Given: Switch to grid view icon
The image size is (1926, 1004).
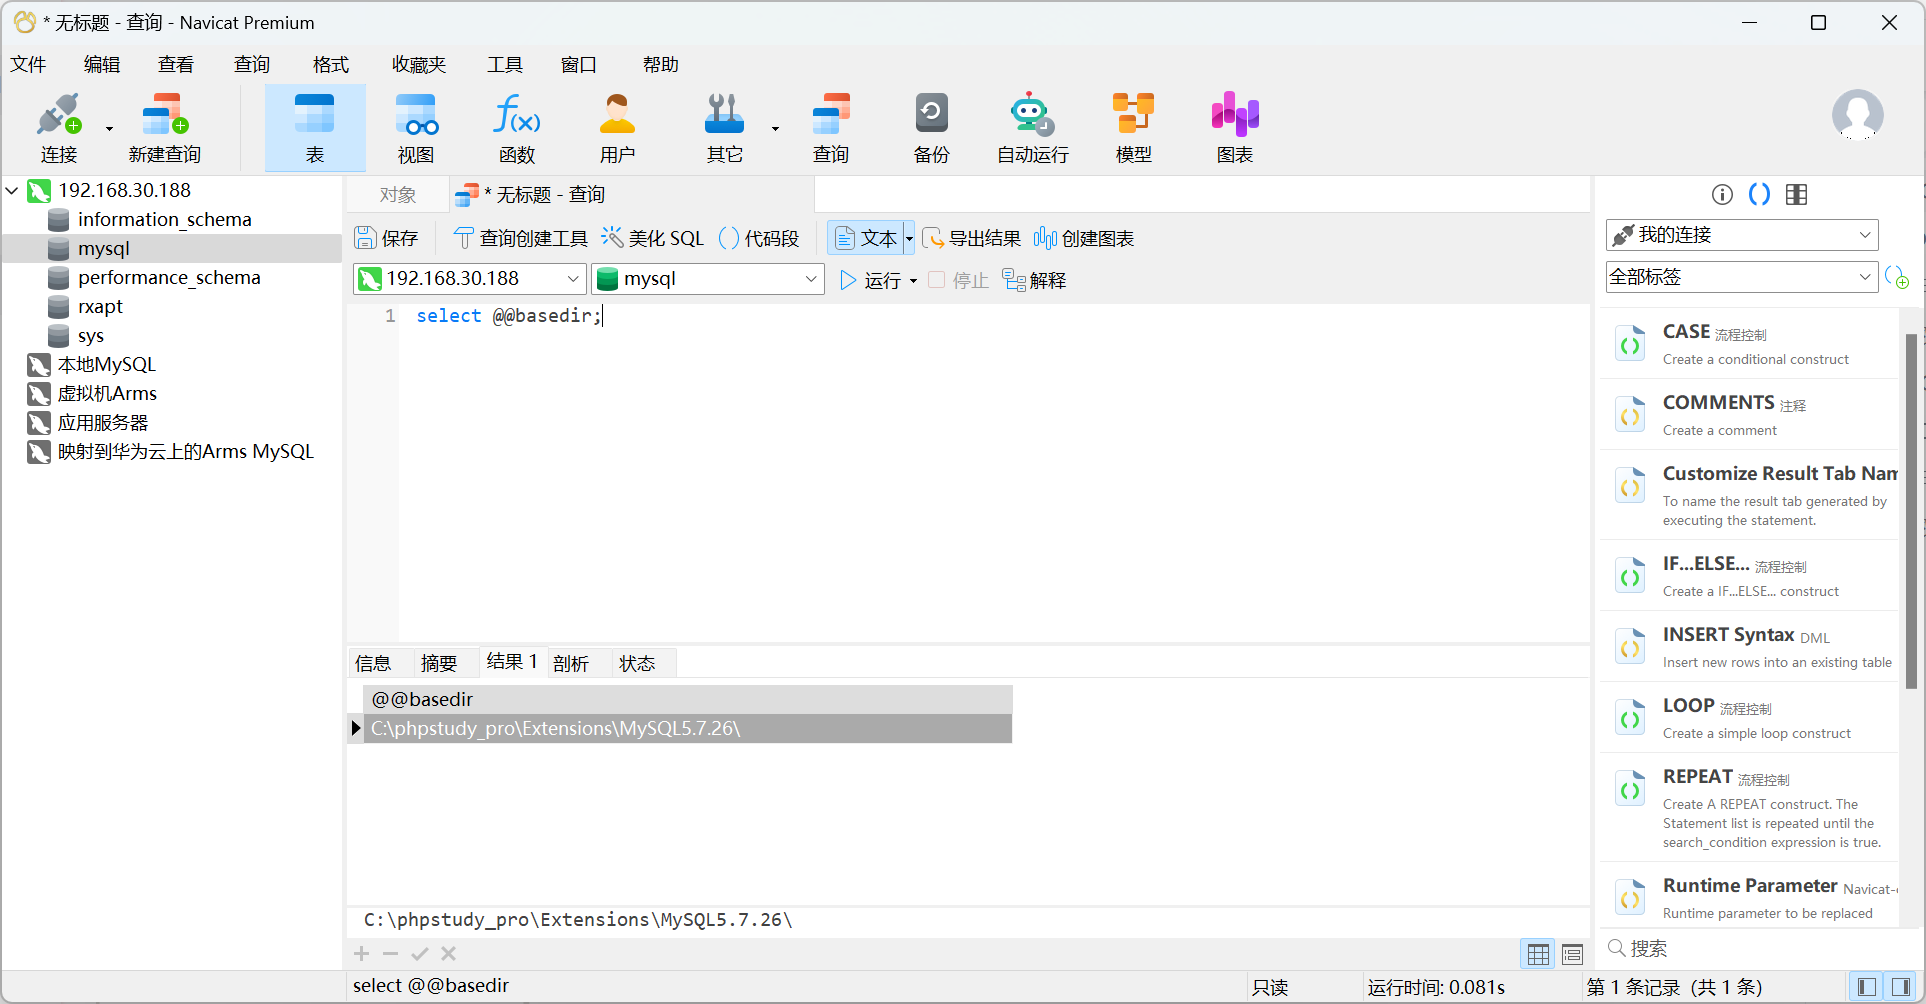Looking at the screenshot, I should (x=1538, y=954).
